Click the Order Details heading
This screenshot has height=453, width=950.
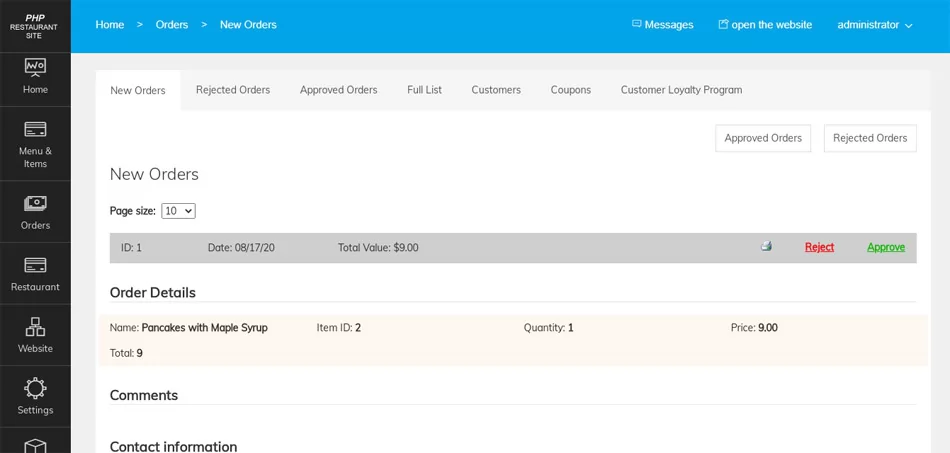pos(153,293)
